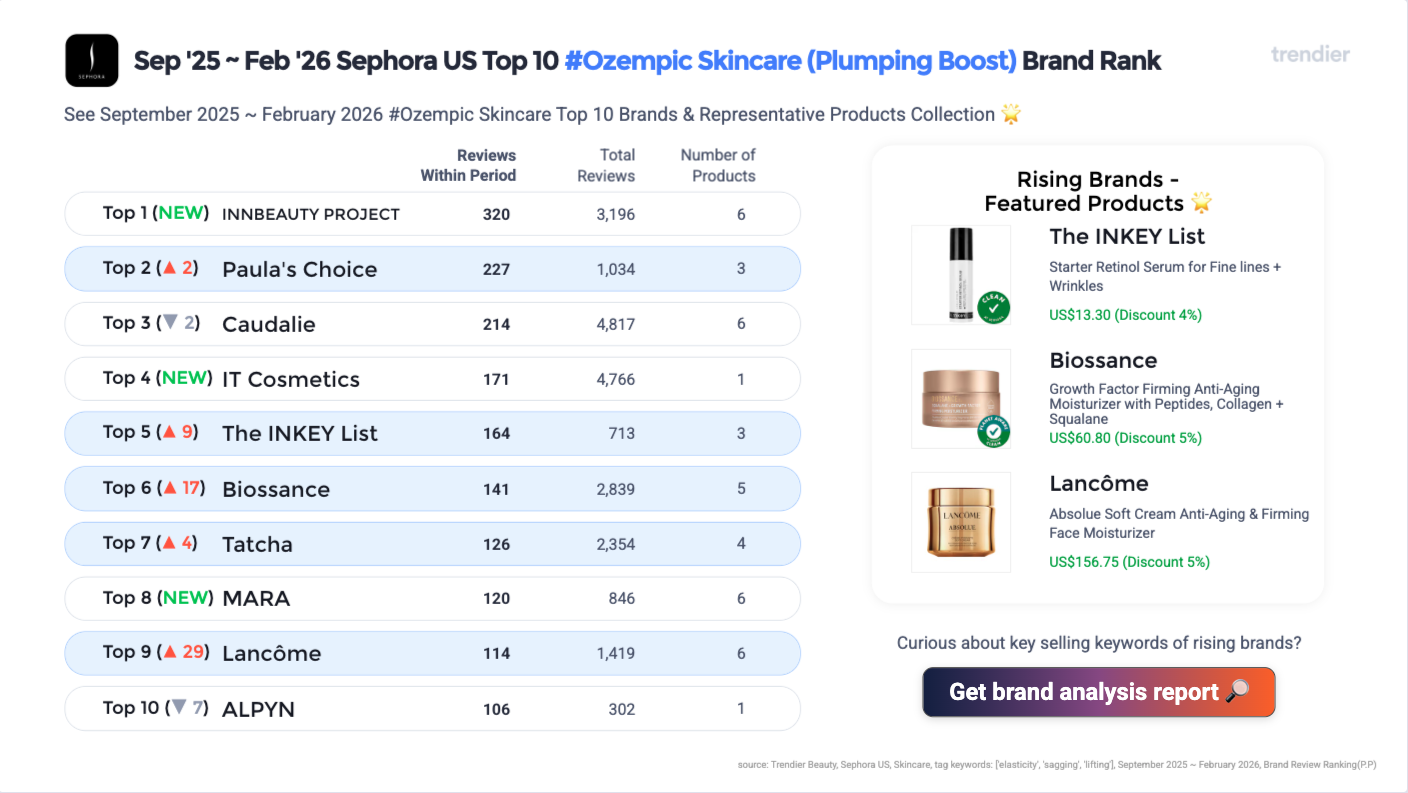Click the magnifier icon on report button
This screenshot has height=793, width=1408.
(1237, 692)
